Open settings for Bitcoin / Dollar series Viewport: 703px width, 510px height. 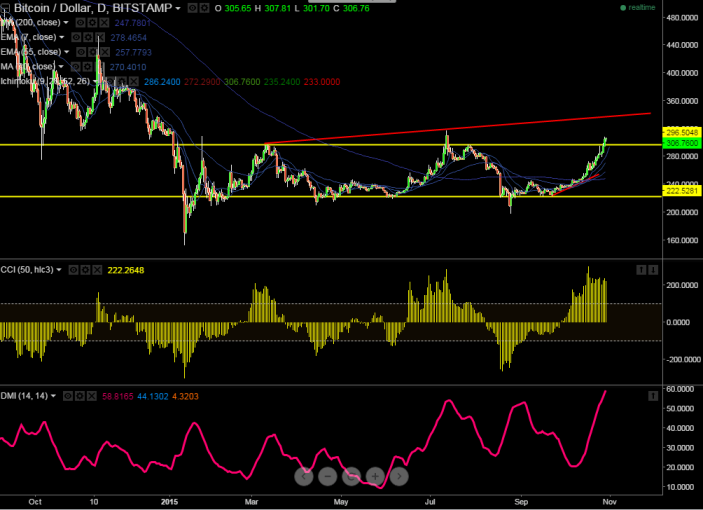tap(204, 8)
